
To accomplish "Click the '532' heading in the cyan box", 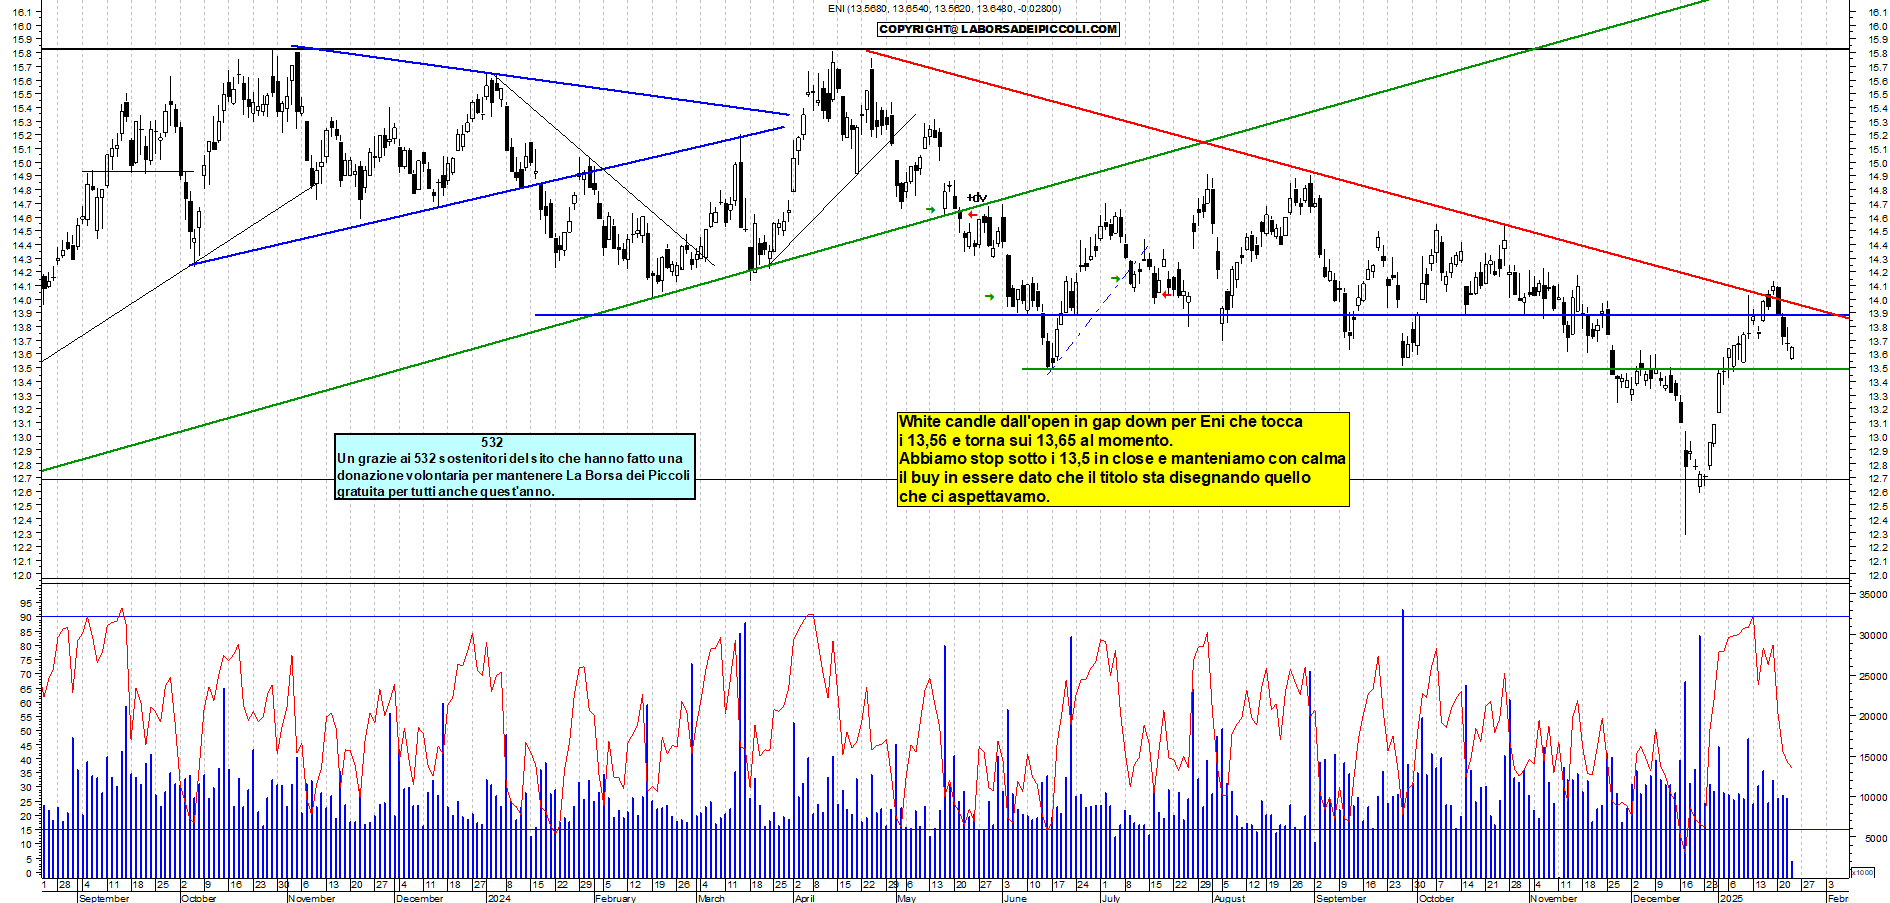I will pos(492,442).
